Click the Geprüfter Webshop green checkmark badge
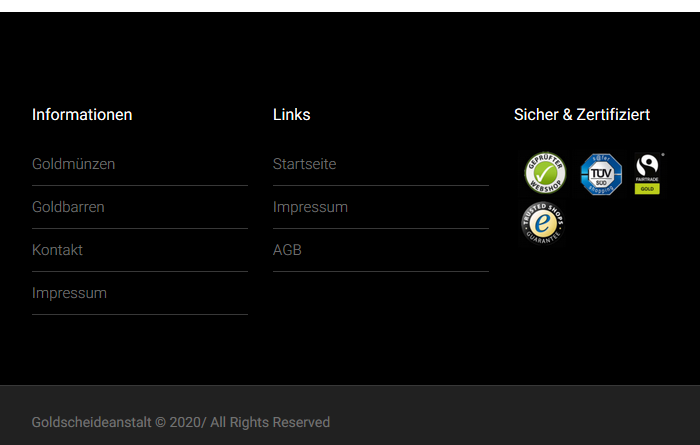This screenshot has width=700, height=445. pyautogui.click(x=545, y=173)
